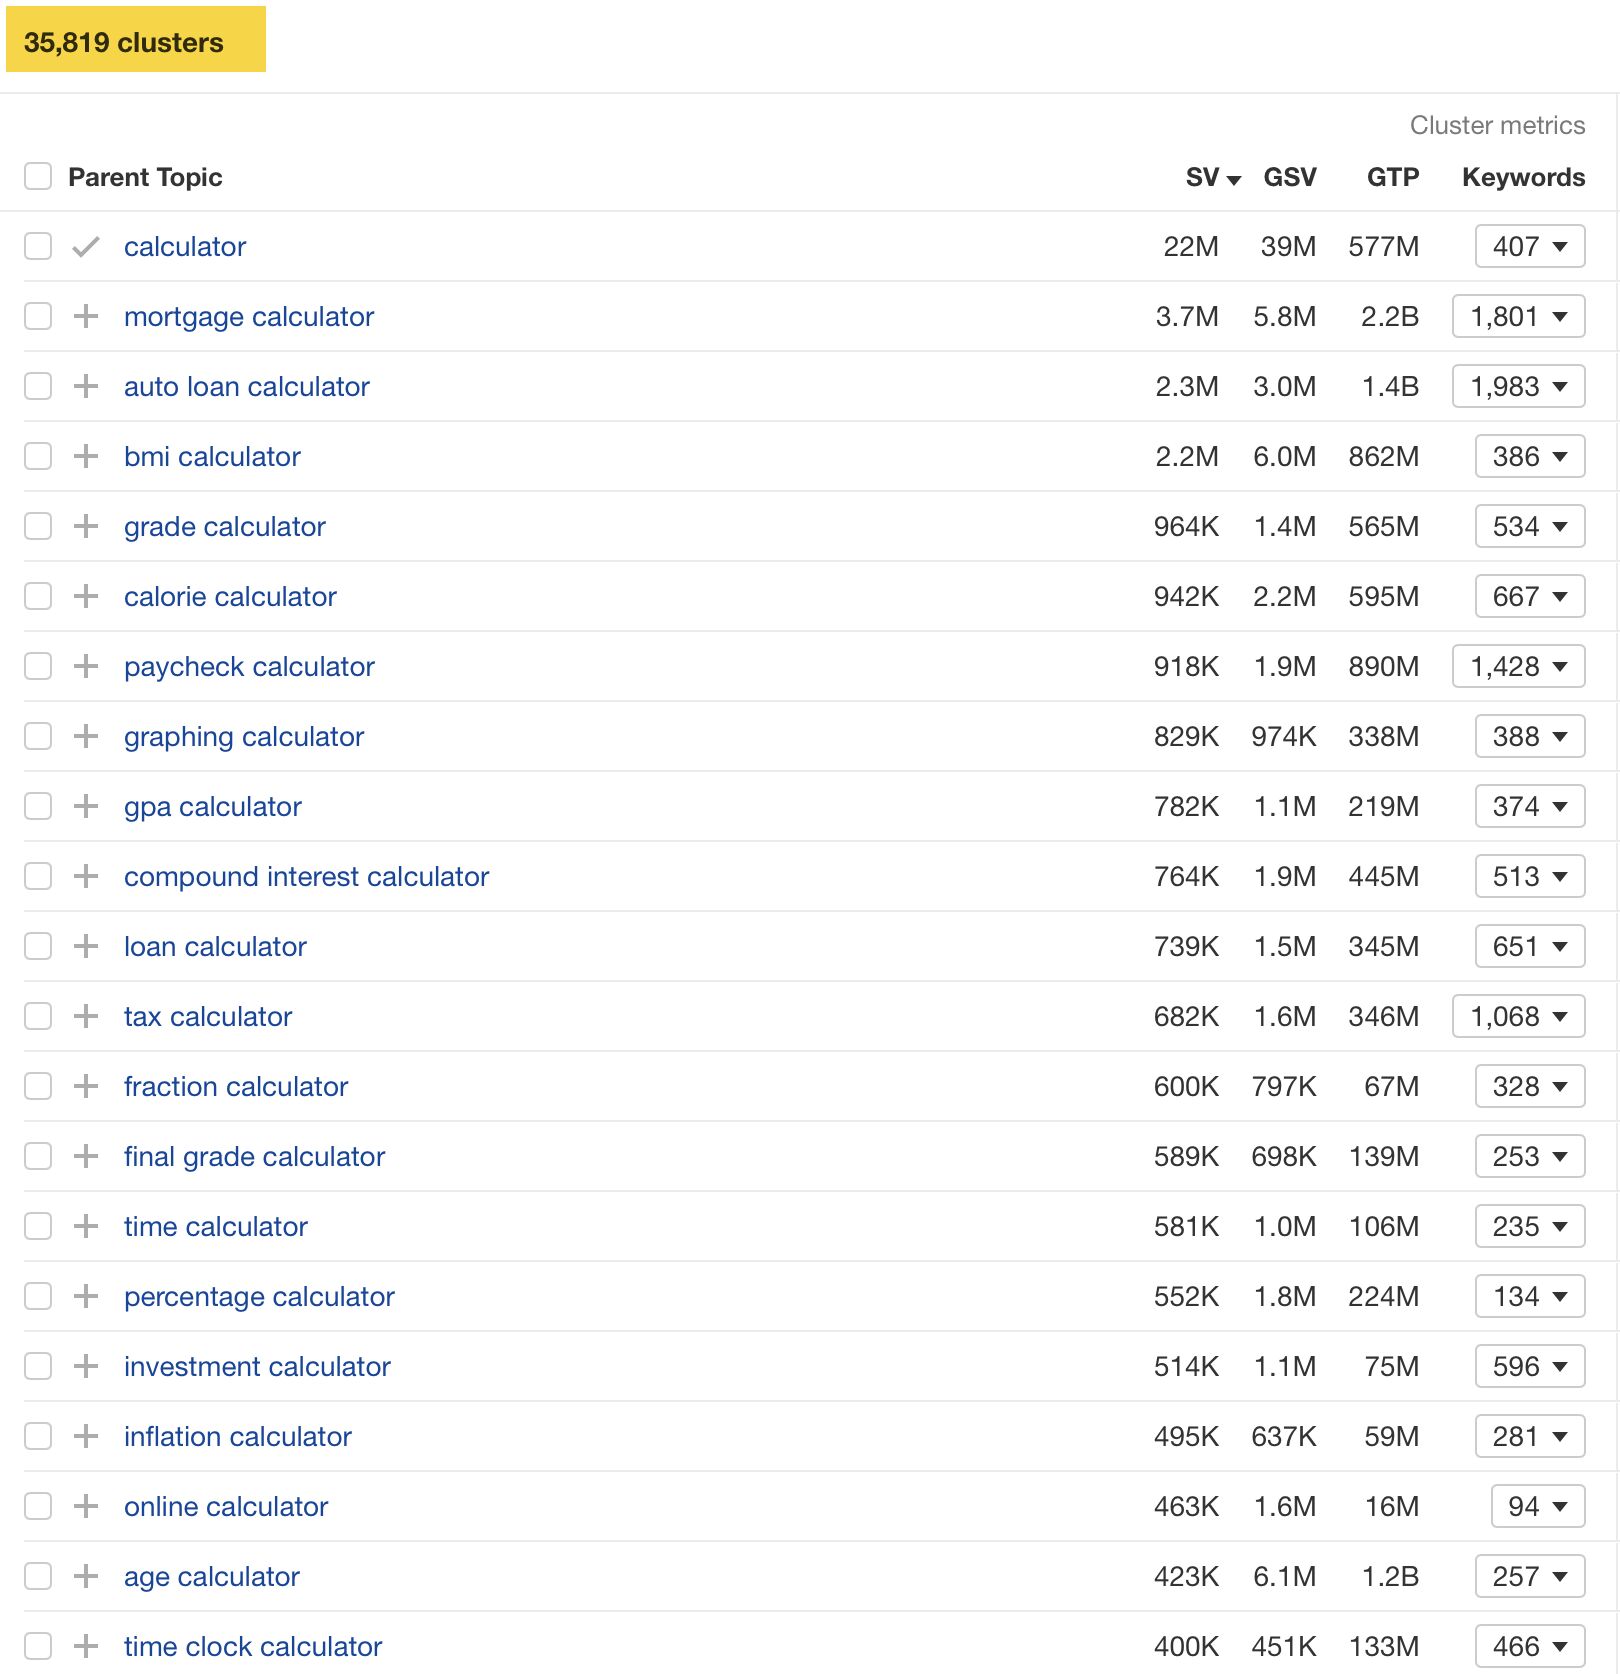Click the checkmark icon beside calculator
Screen dimensions: 1620x1674
tap(87, 246)
